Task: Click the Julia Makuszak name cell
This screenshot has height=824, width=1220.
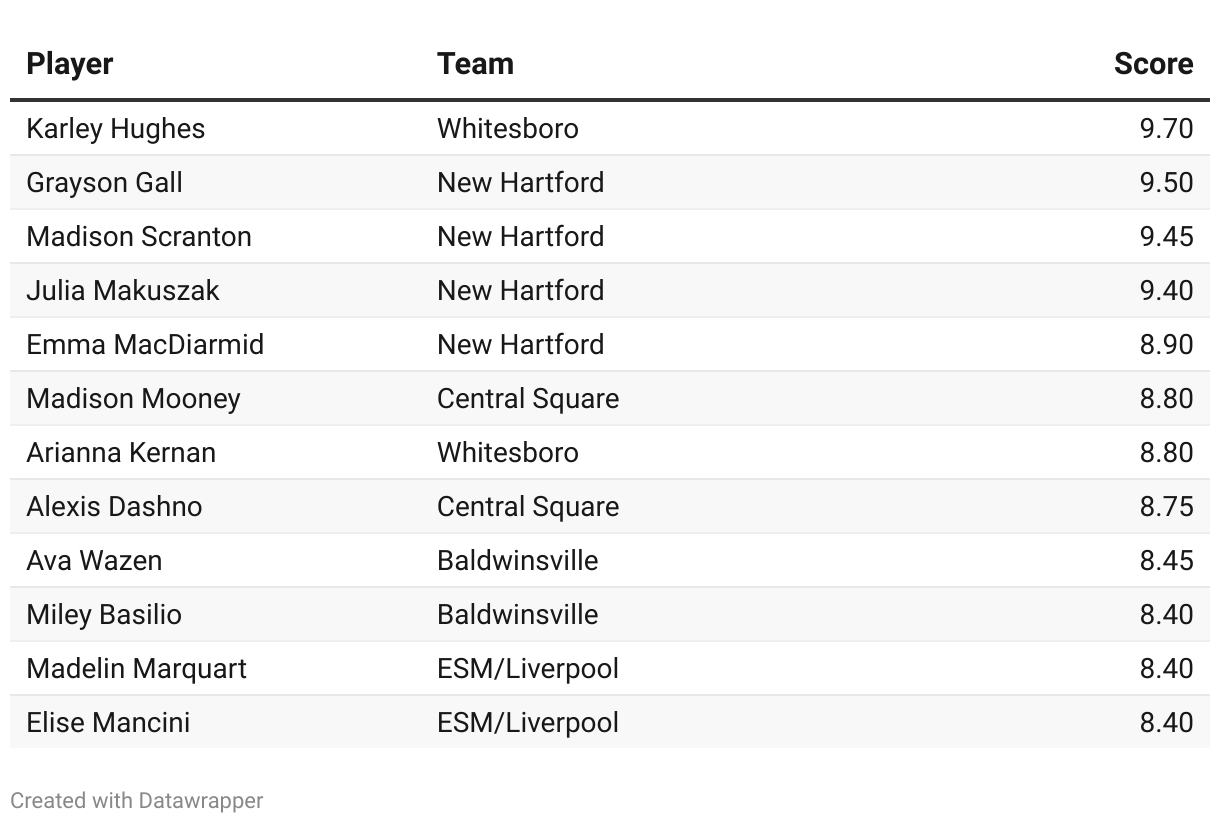Action: tap(123, 291)
